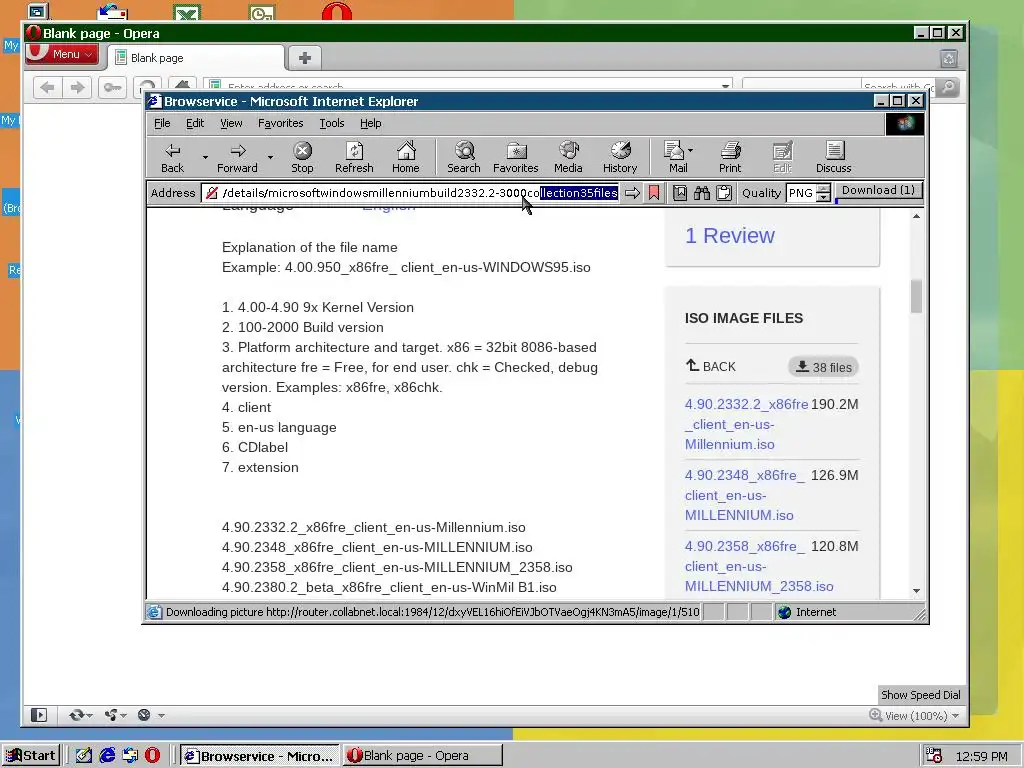Toggle Opera's panel button in status bar
Viewport: 1024px width, 768px height.
pyautogui.click(x=39, y=715)
